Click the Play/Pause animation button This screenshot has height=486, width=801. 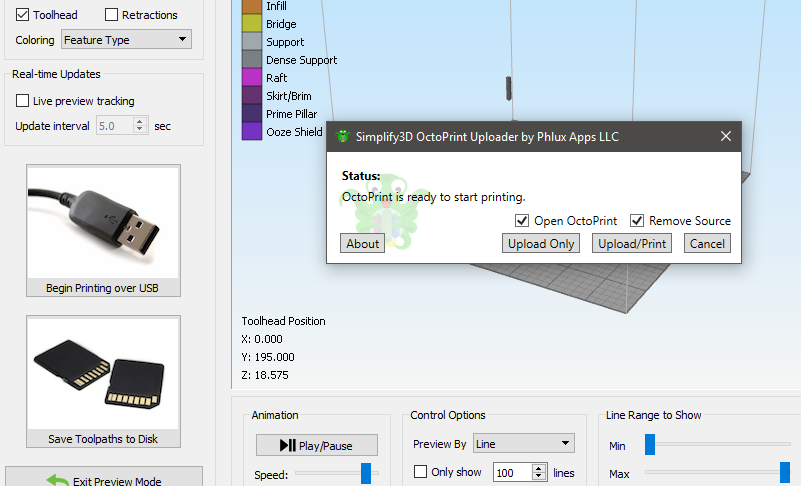[317, 445]
